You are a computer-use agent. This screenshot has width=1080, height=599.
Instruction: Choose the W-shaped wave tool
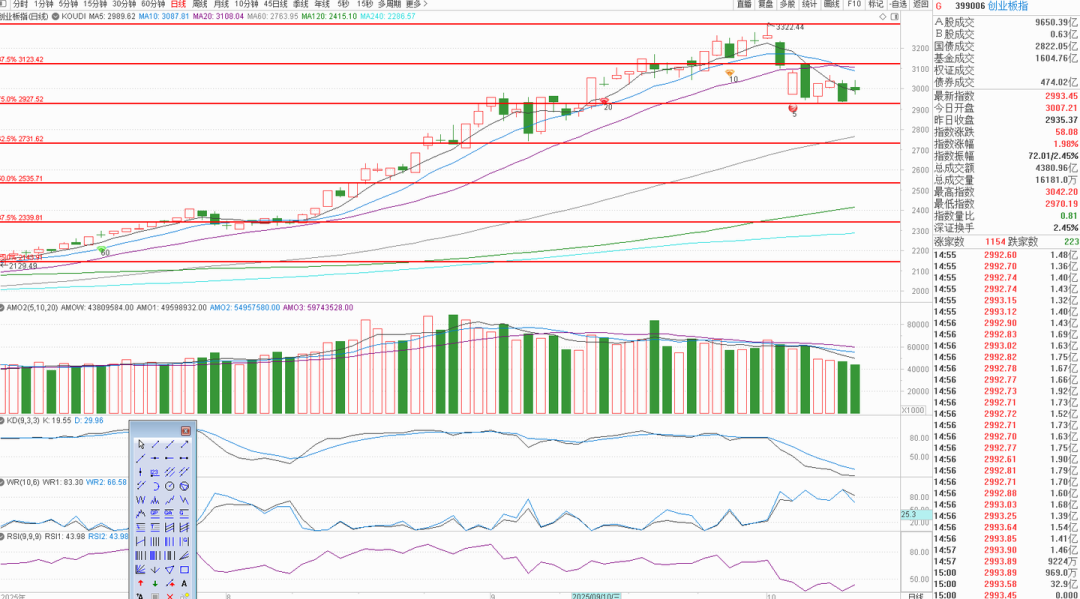(x=141, y=500)
